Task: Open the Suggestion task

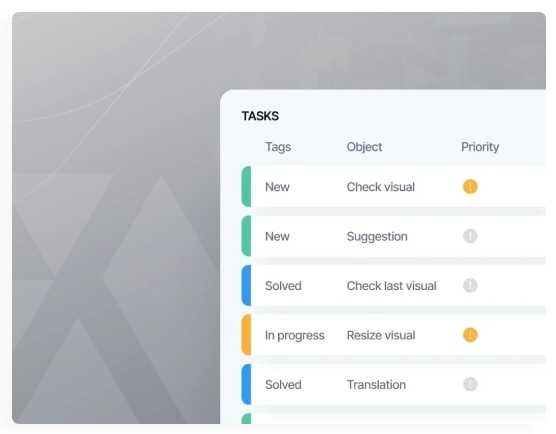Action: point(377,237)
